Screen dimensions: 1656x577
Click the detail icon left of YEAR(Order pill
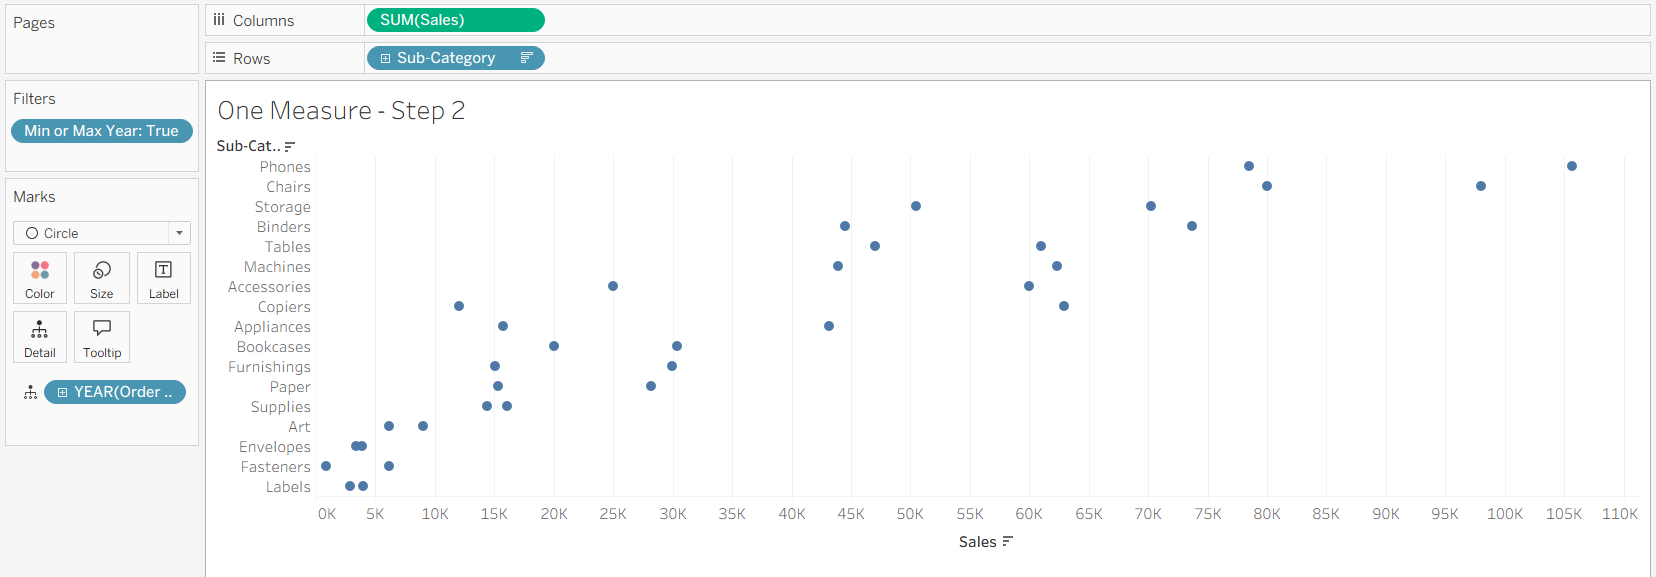tap(30, 392)
